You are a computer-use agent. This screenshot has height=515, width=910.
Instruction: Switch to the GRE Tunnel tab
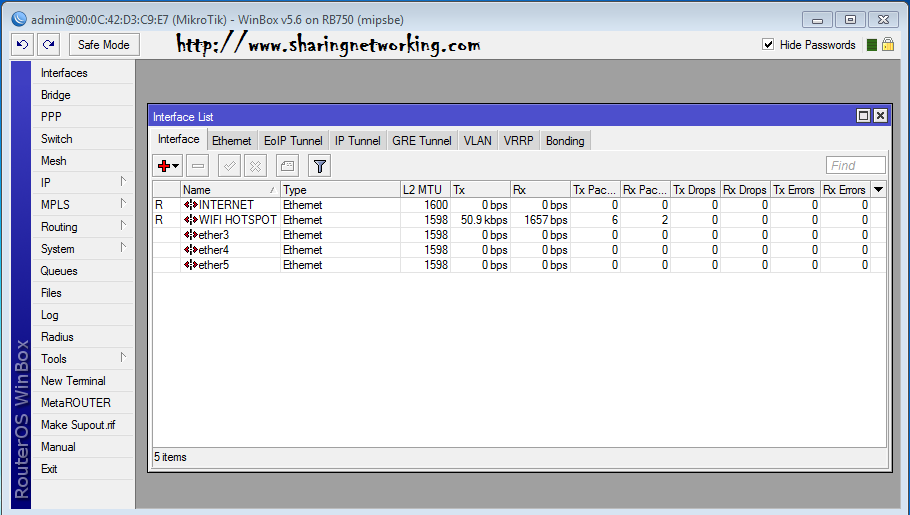pos(422,141)
